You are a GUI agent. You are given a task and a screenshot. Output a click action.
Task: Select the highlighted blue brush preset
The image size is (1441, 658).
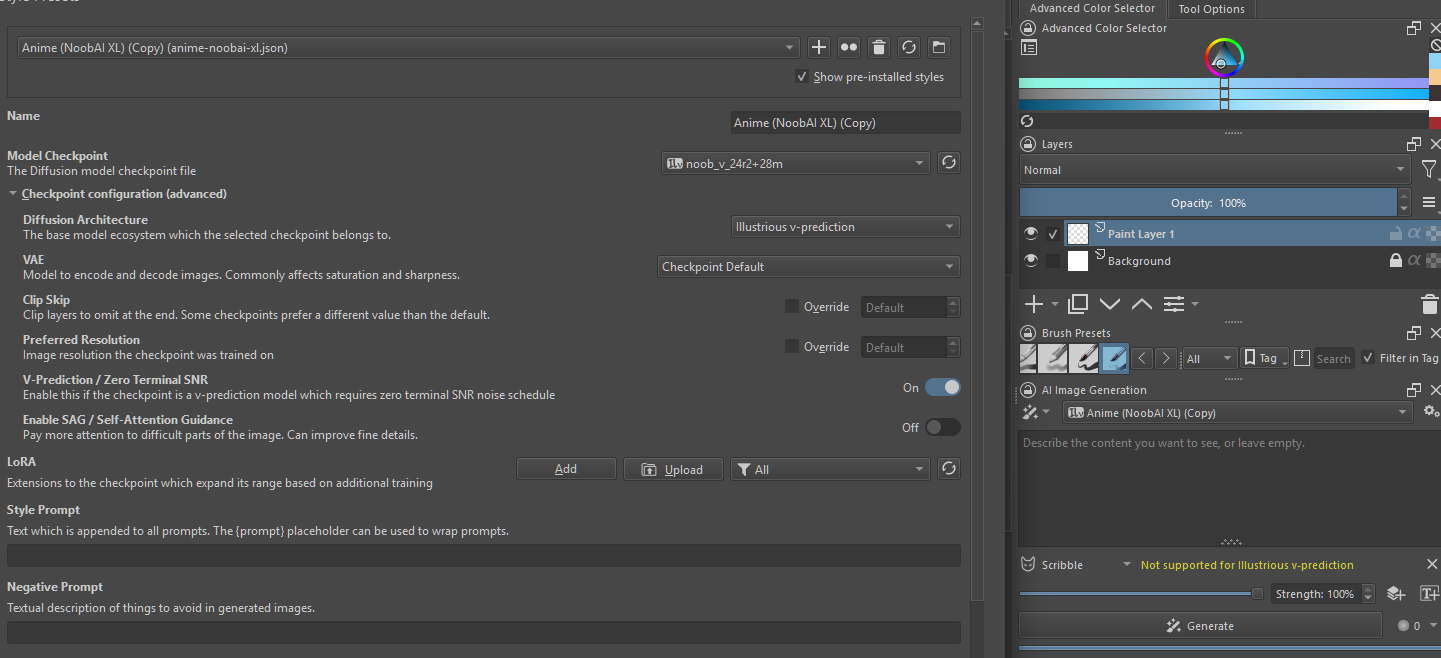point(1115,358)
